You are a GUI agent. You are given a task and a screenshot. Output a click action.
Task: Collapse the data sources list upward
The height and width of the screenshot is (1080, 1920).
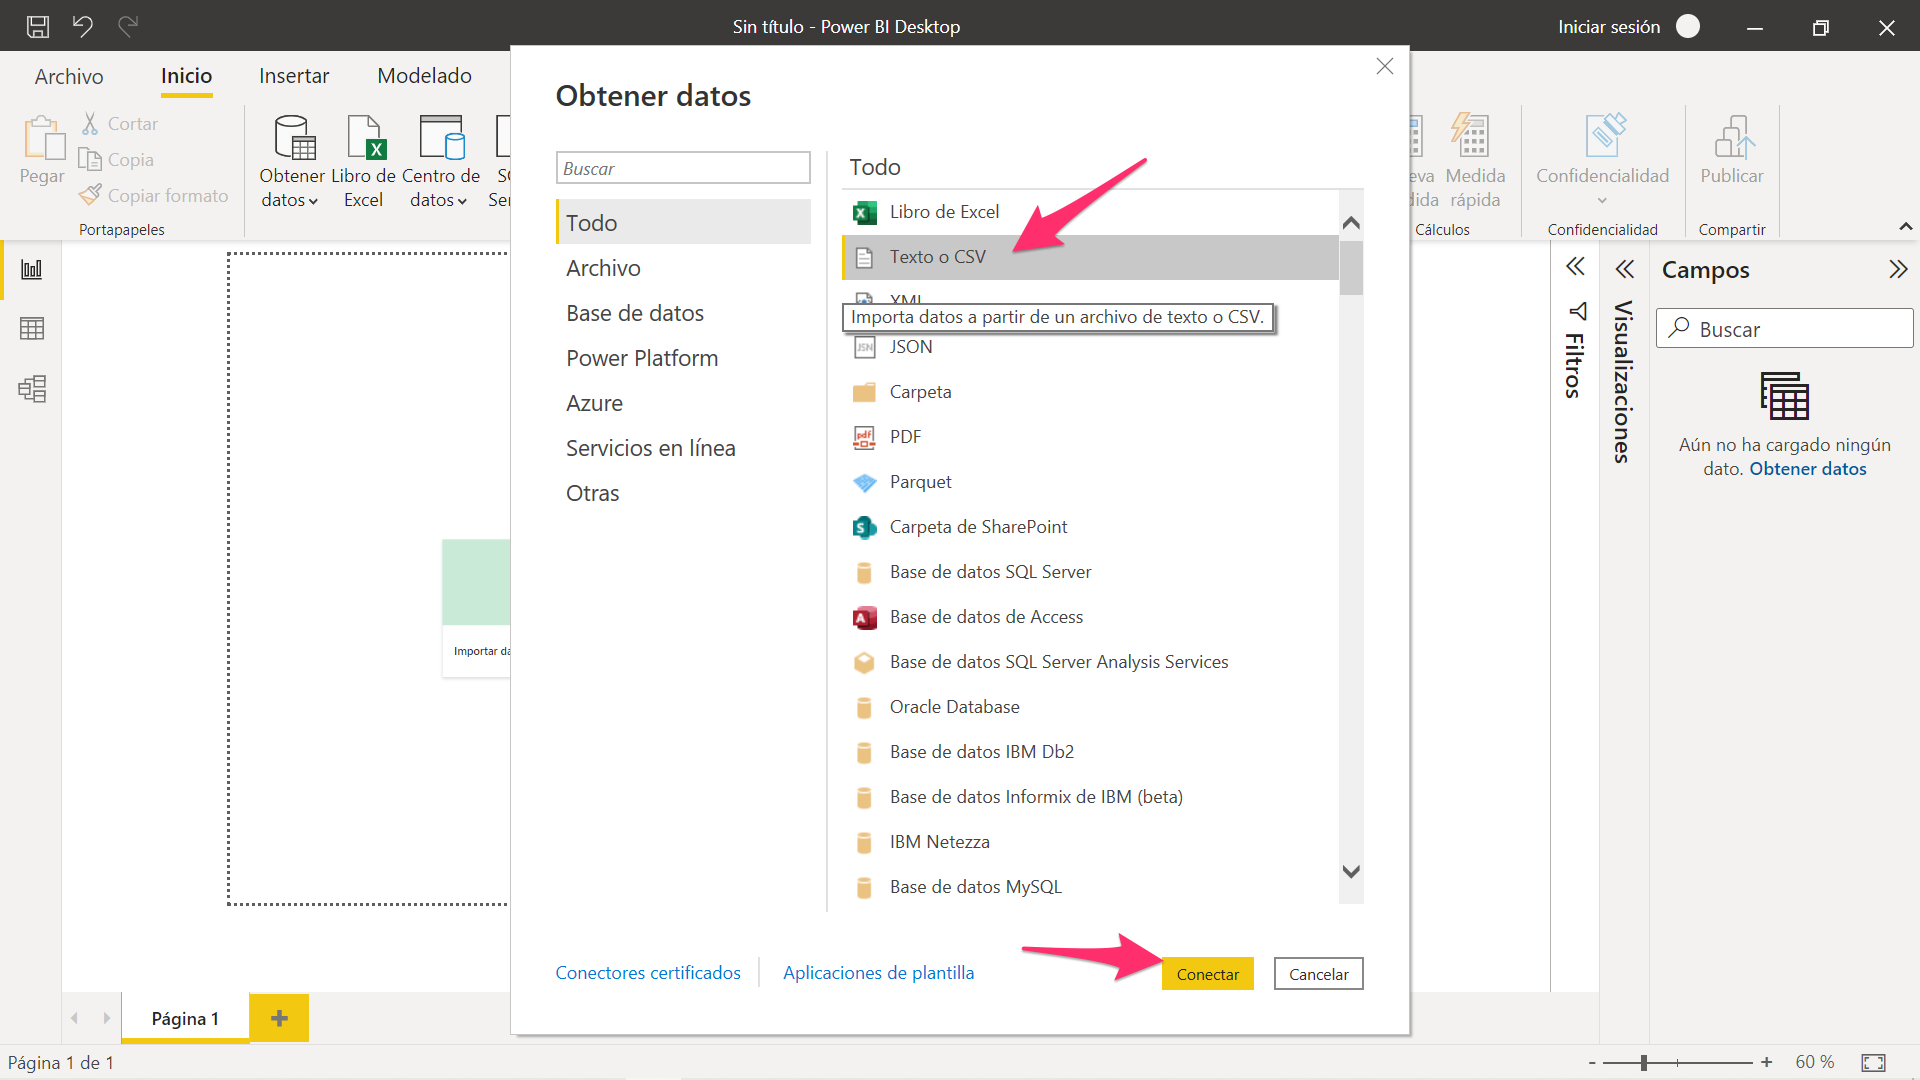pos(1352,220)
